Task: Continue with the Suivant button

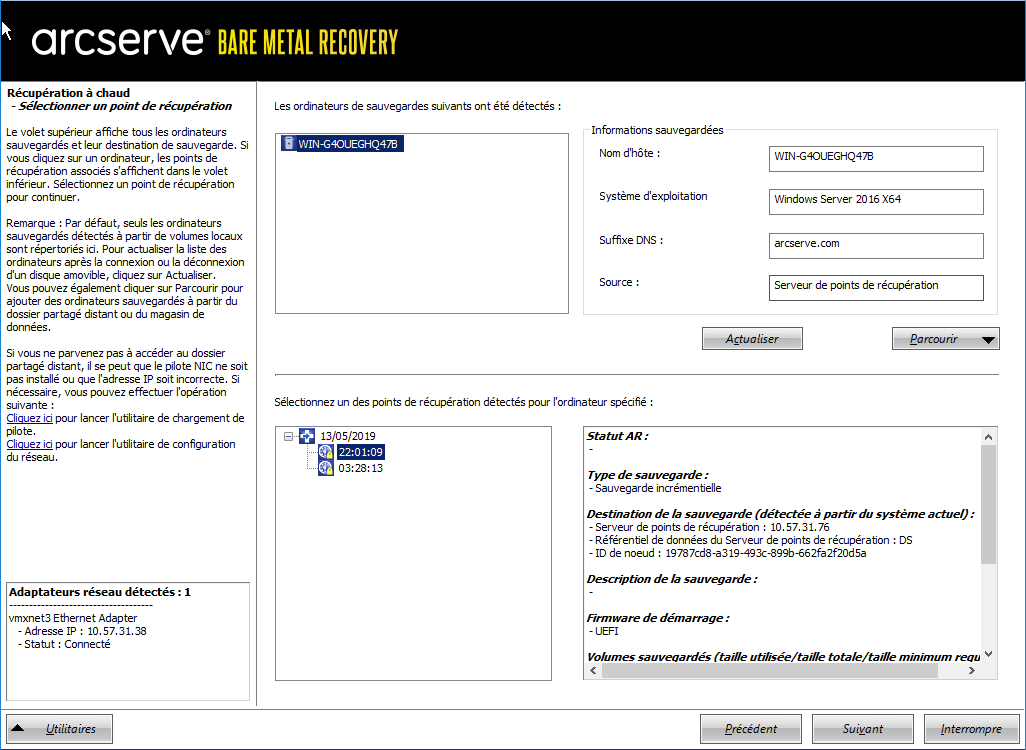Action: coord(862,729)
